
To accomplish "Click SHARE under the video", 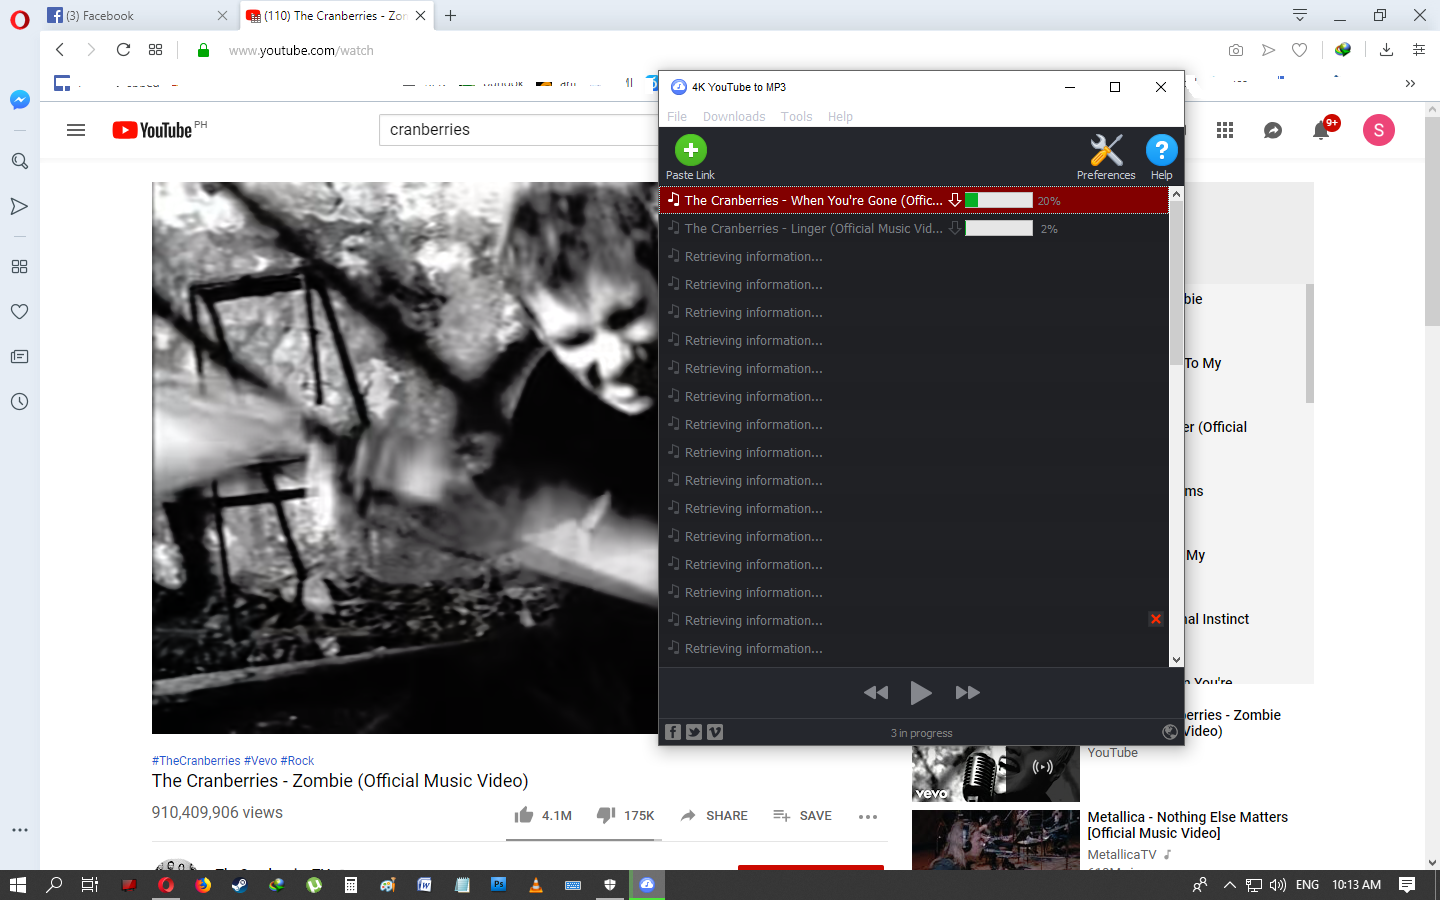I will point(714,815).
